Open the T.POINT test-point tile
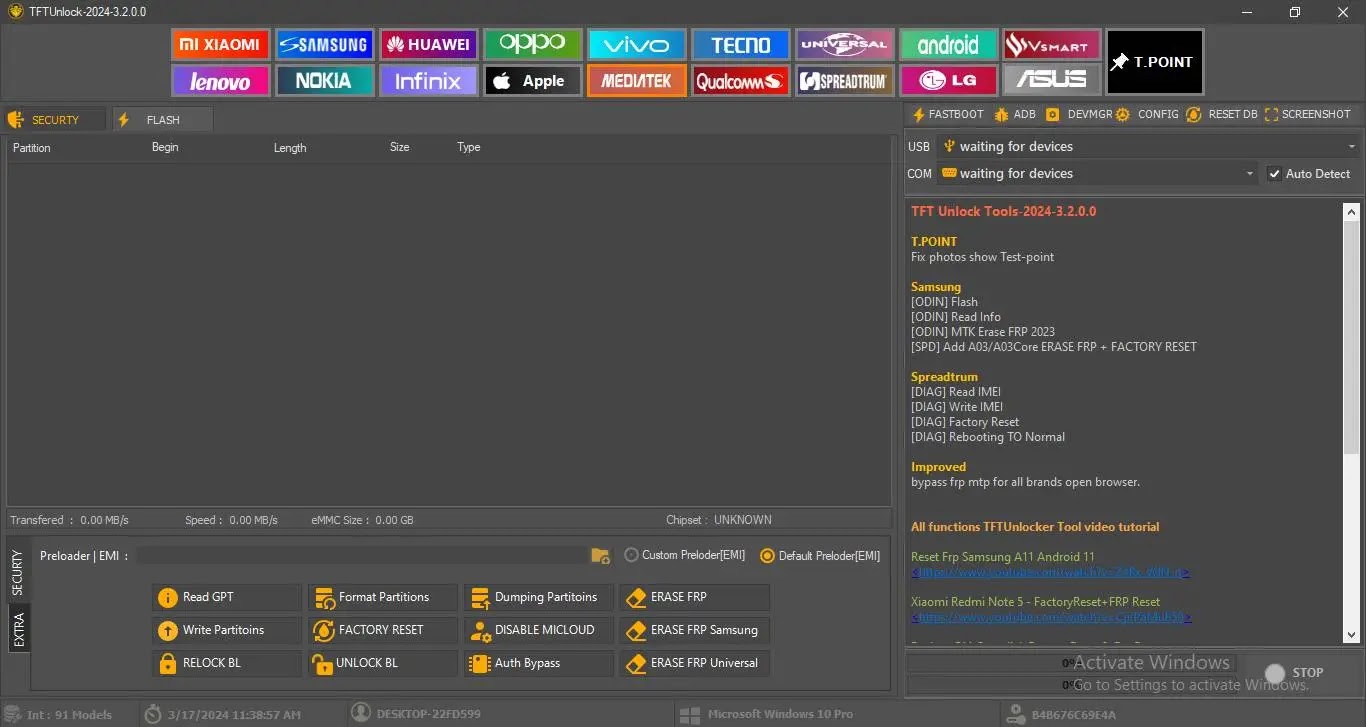 1154,62
